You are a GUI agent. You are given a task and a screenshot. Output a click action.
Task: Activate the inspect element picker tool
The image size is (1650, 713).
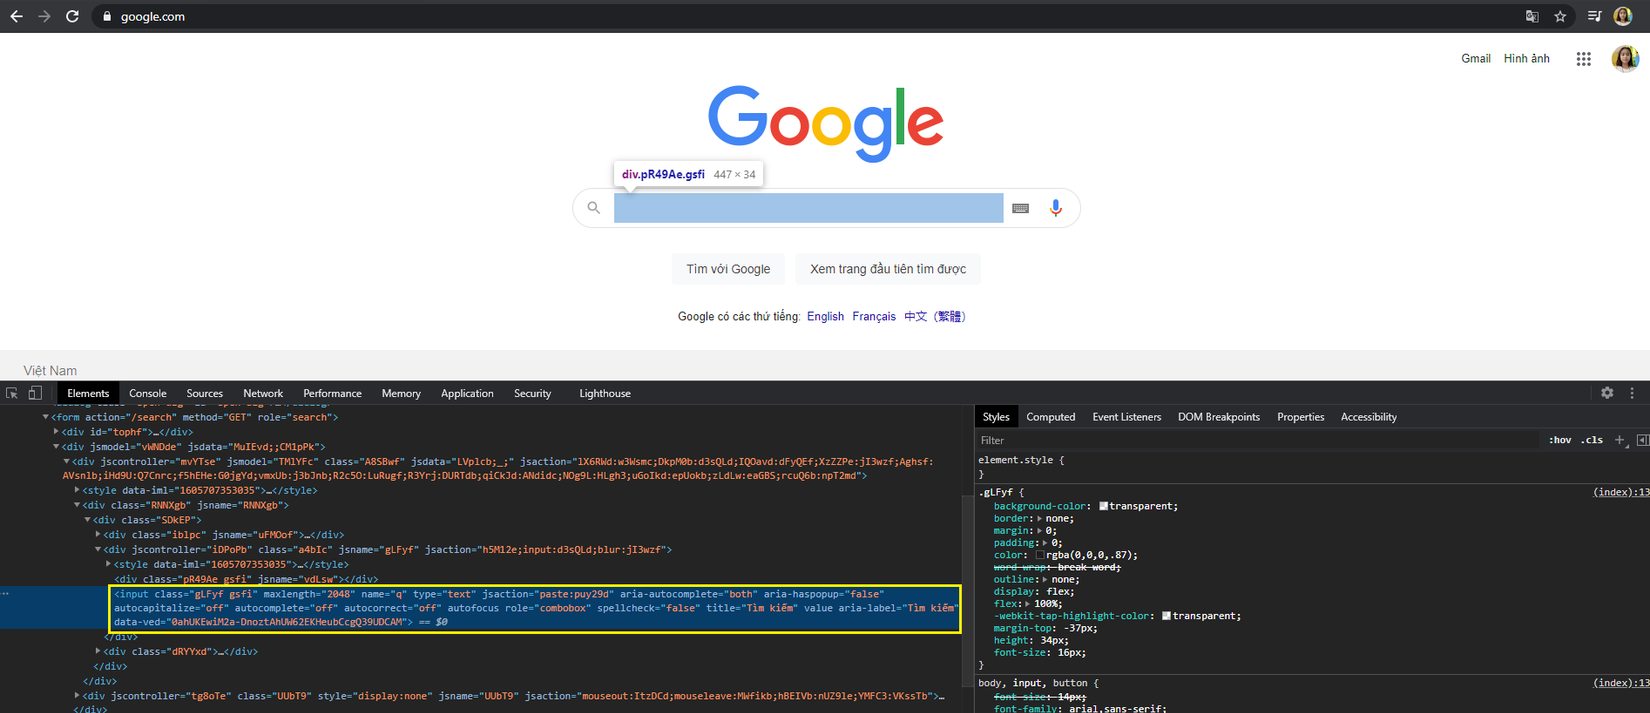[x=12, y=393]
